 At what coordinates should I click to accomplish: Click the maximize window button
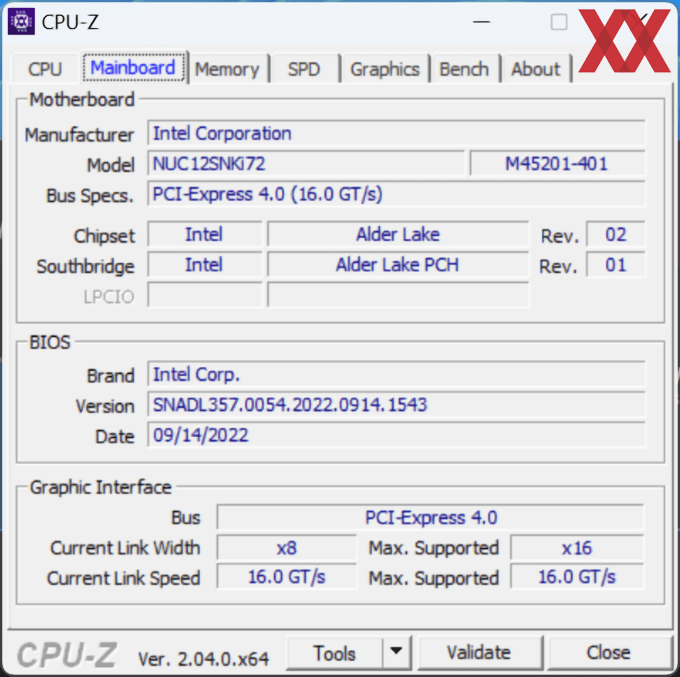(x=559, y=21)
